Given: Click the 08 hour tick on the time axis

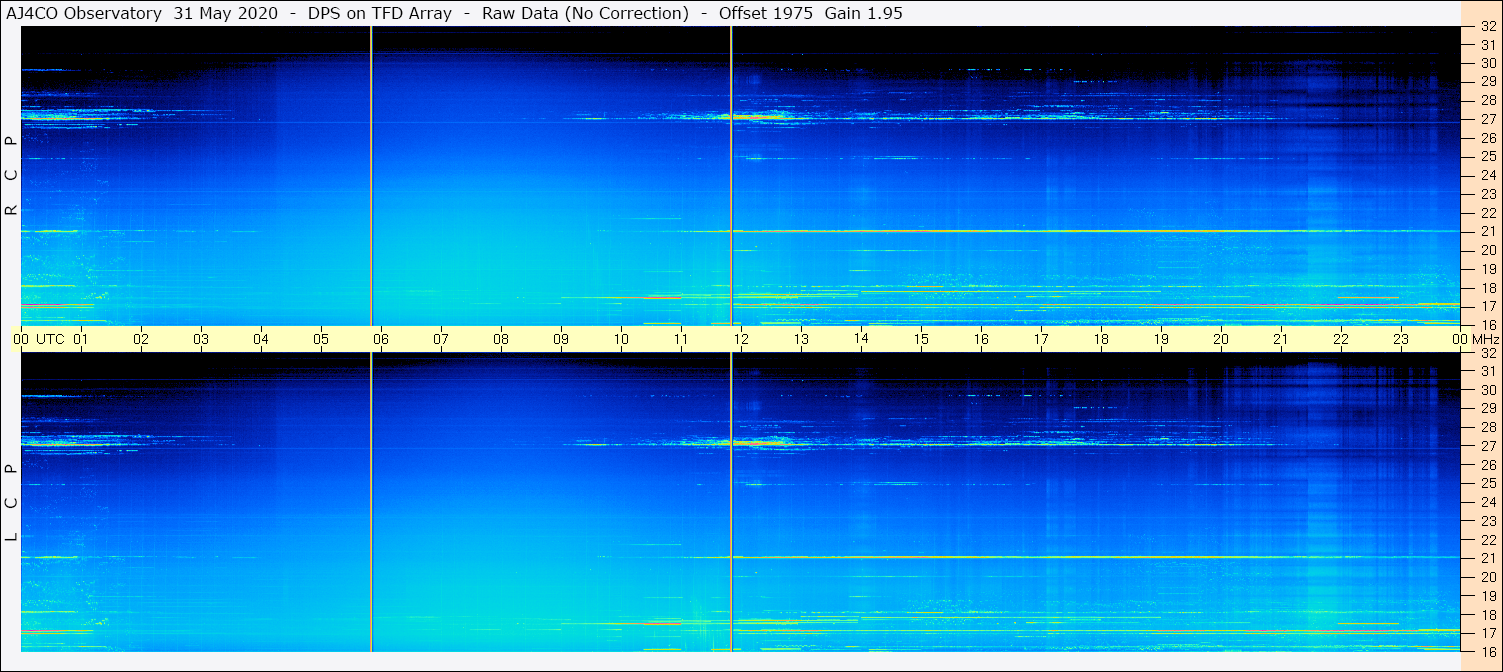Looking at the screenshot, I should coord(501,340).
